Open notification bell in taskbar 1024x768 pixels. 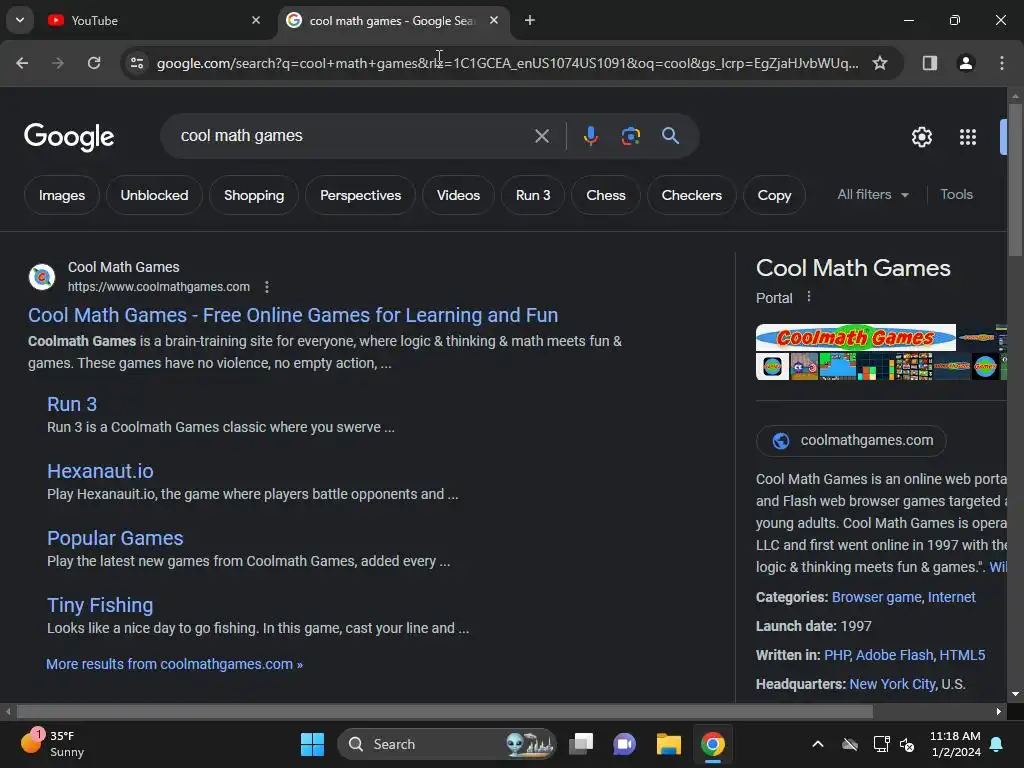(x=996, y=744)
